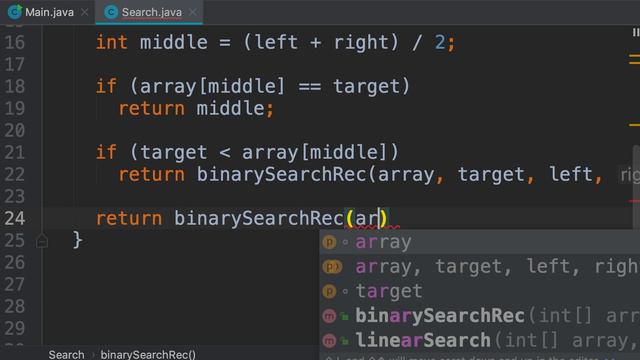Click line number 19 in the gutter

[x=15, y=109]
